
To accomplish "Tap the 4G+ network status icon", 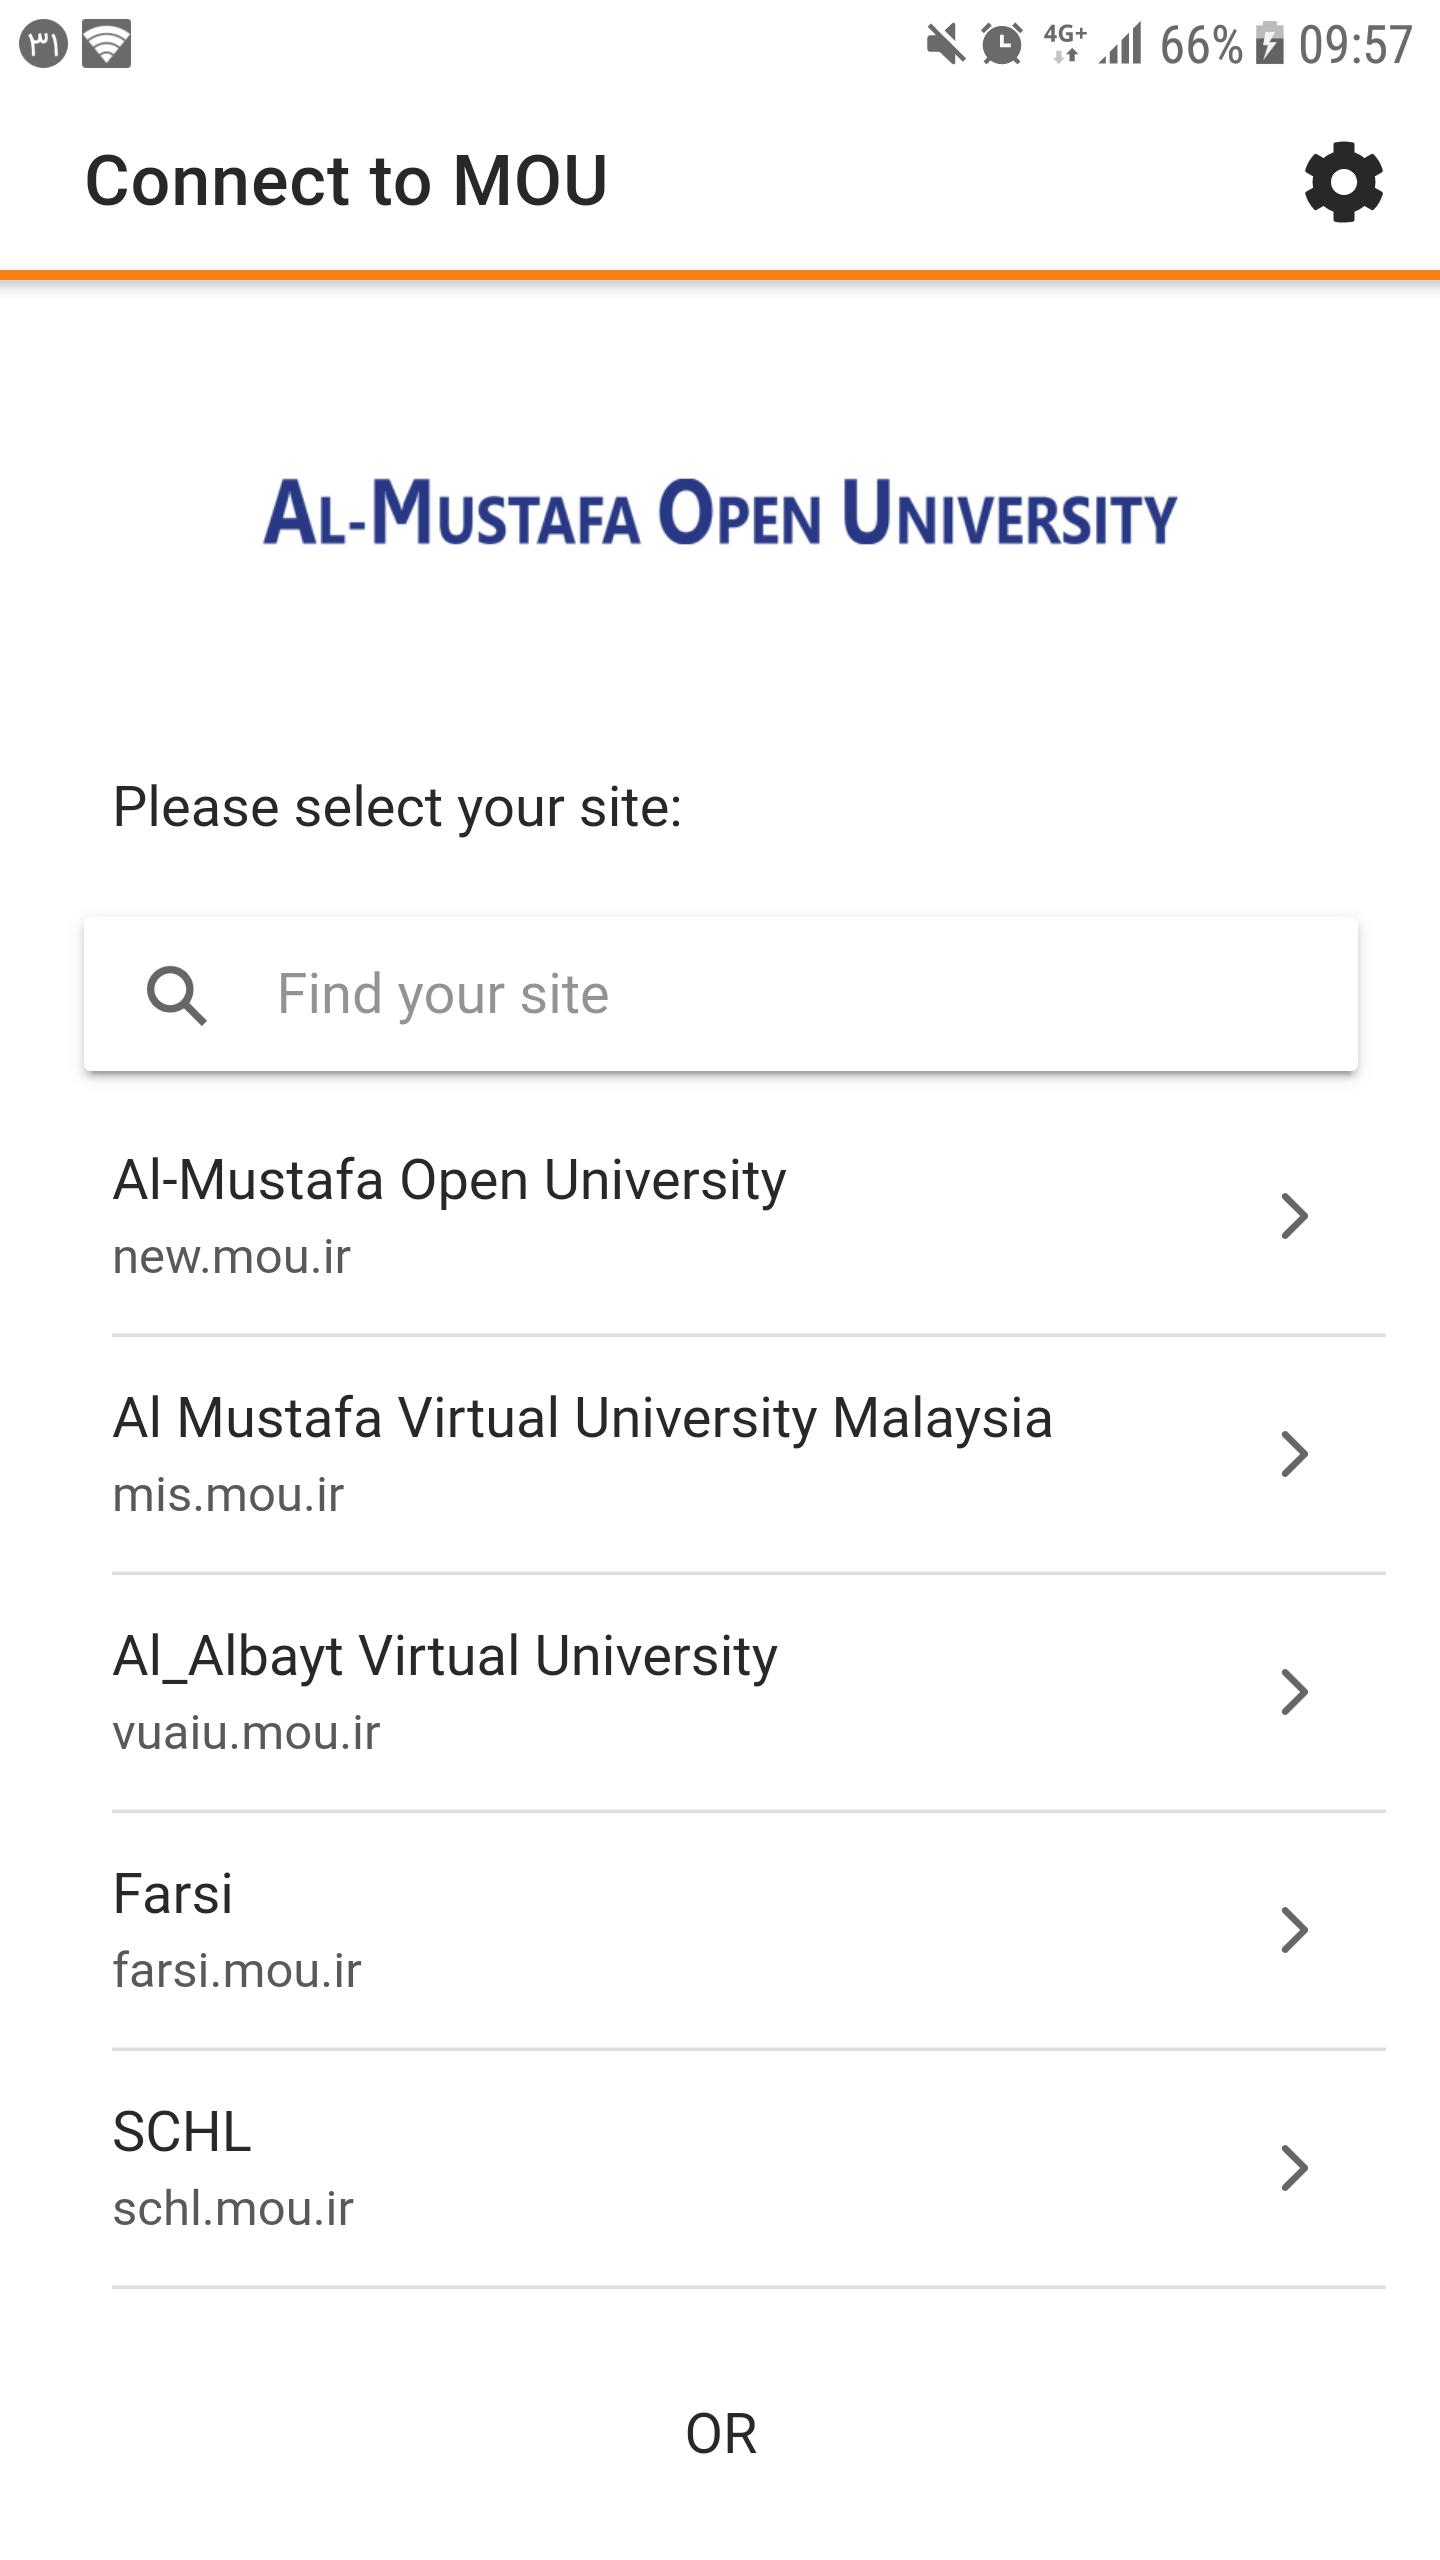I will (1064, 45).
